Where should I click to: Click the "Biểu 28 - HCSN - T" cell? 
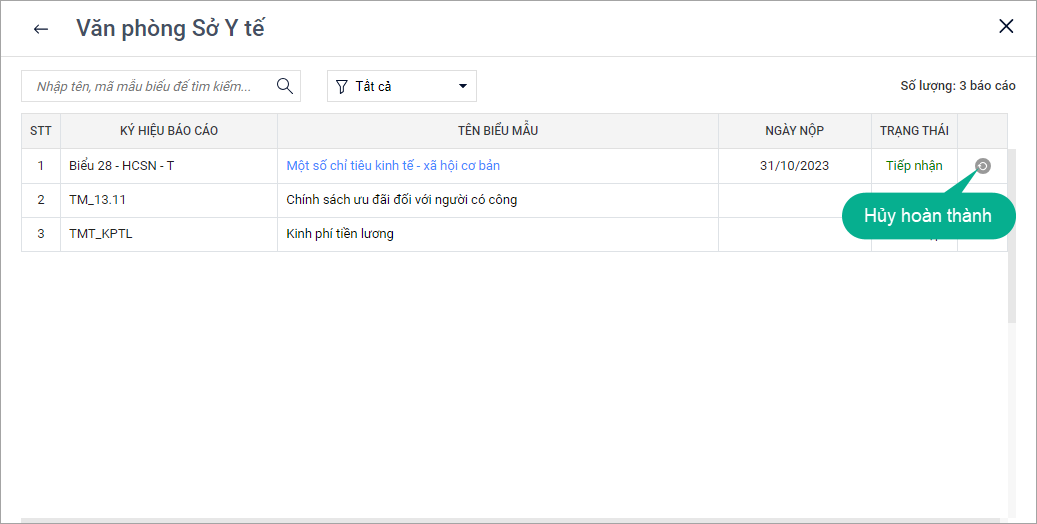121,166
